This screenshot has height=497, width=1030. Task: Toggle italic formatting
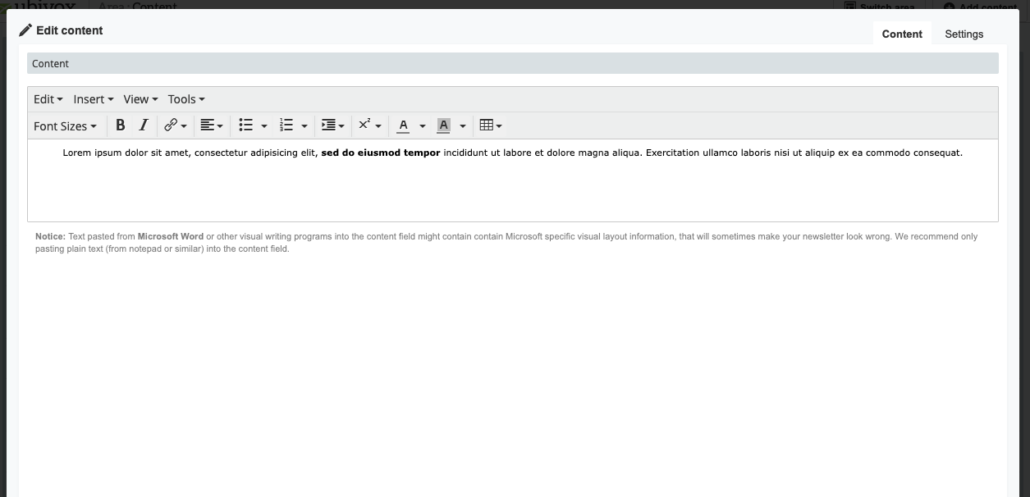(x=143, y=125)
